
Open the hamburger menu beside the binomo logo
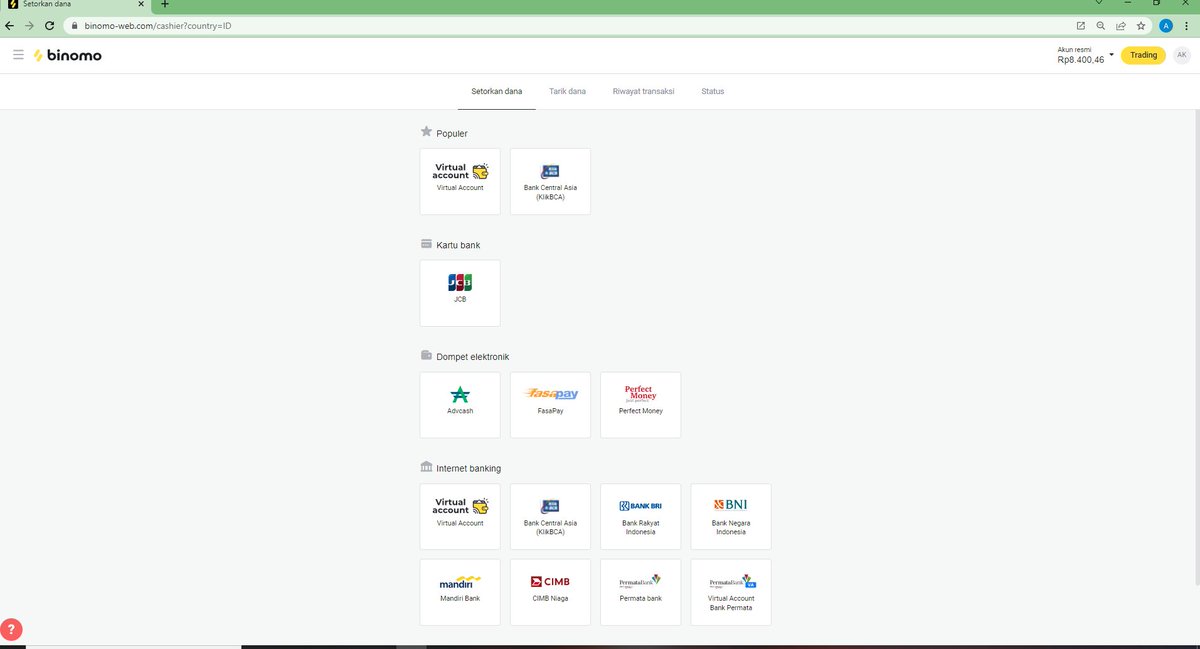tap(18, 55)
